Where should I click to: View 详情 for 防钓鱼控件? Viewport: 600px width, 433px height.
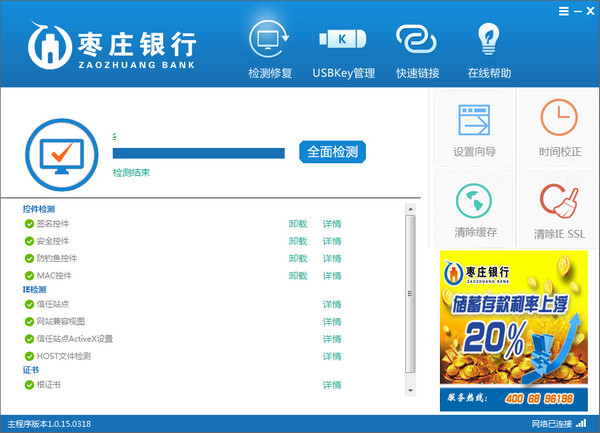pos(332,259)
